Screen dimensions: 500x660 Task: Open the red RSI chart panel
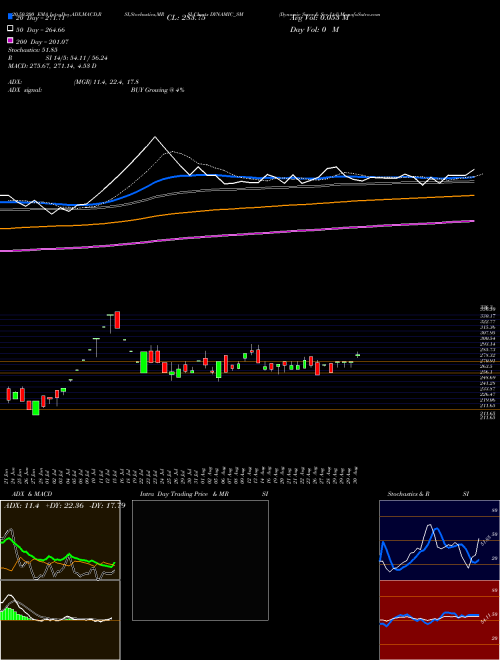pyautogui.click(x=439, y=620)
